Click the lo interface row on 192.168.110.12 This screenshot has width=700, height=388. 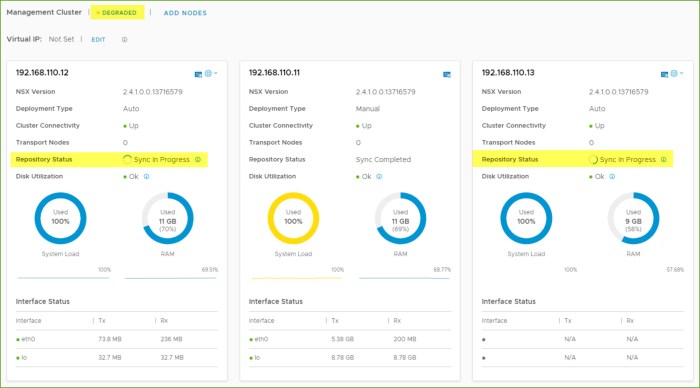click(x=117, y=358)
